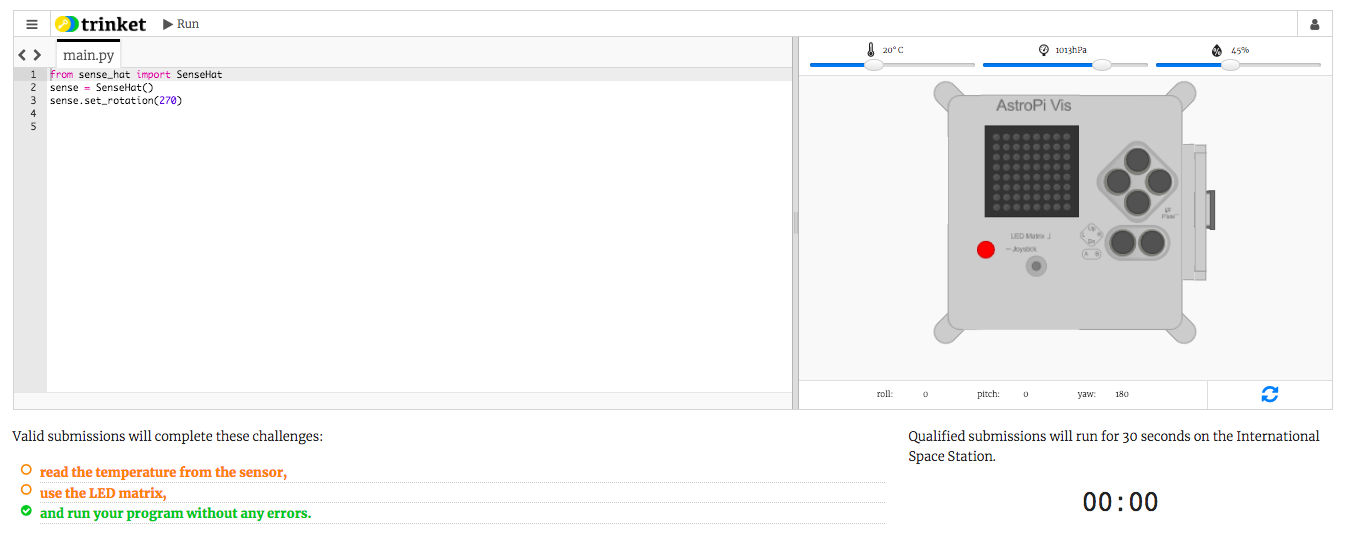This screenshot has width=1351, height=537.
Task: Adjust the humidity slider handle
Action: coord(1231,65)
